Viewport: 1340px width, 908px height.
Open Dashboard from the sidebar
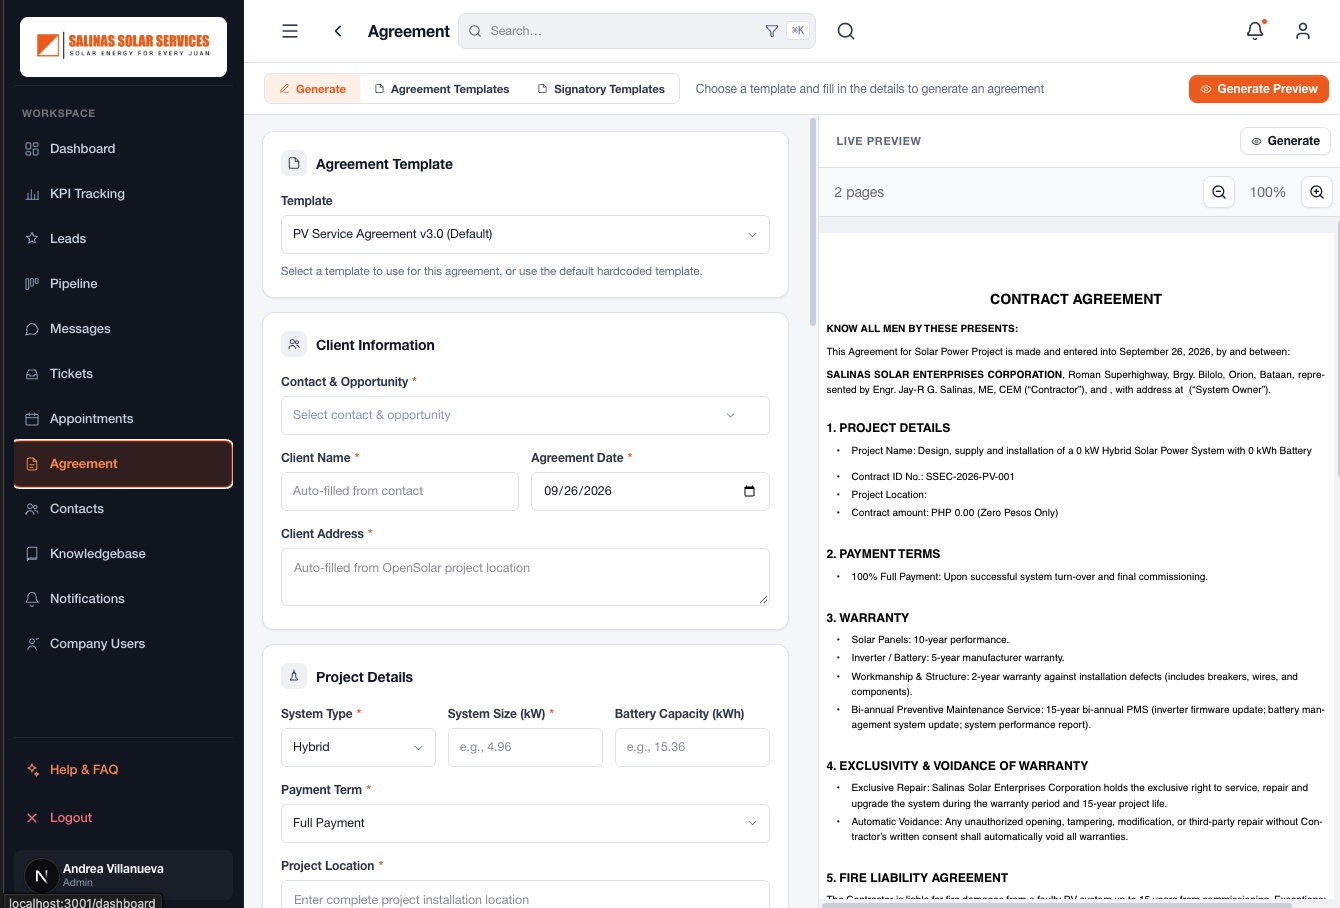click(123, 149)
